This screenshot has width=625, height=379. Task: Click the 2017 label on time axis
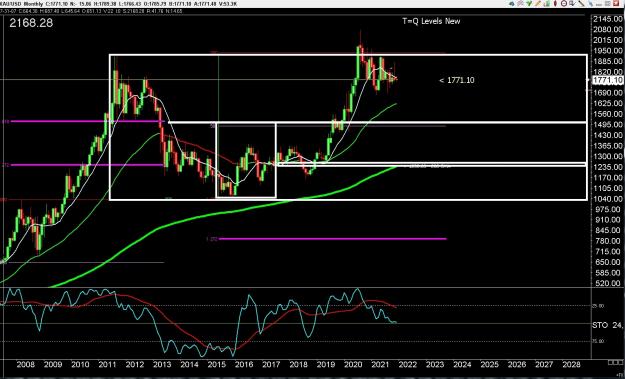[271, 365]
